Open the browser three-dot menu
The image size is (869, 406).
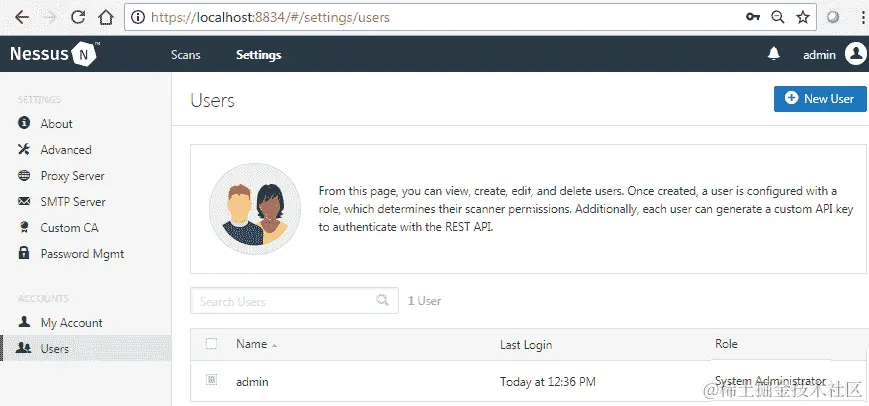[863, 18]
